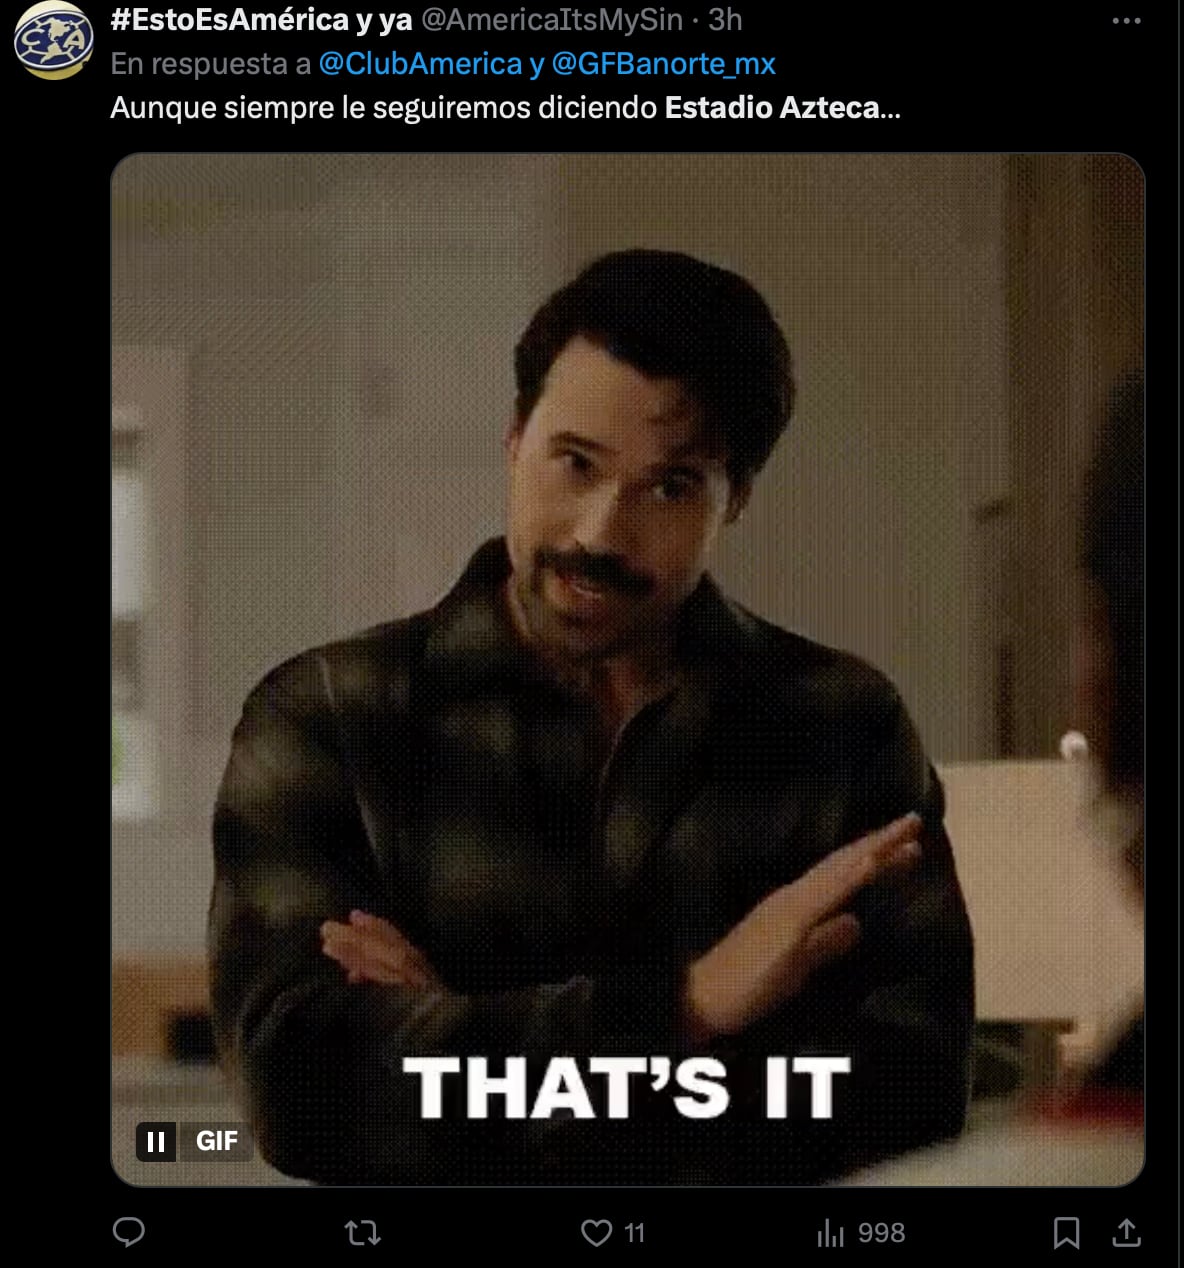Share the tweet via upload icon
Screen dimensions: 1184x1268
point(1127,1232)
